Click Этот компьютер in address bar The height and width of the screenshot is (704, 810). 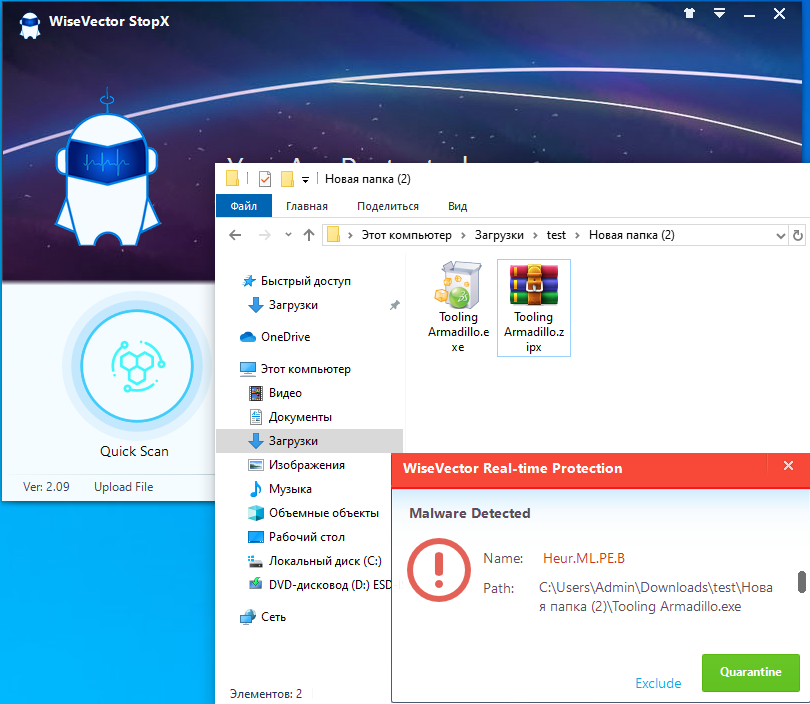click(407, 235)
